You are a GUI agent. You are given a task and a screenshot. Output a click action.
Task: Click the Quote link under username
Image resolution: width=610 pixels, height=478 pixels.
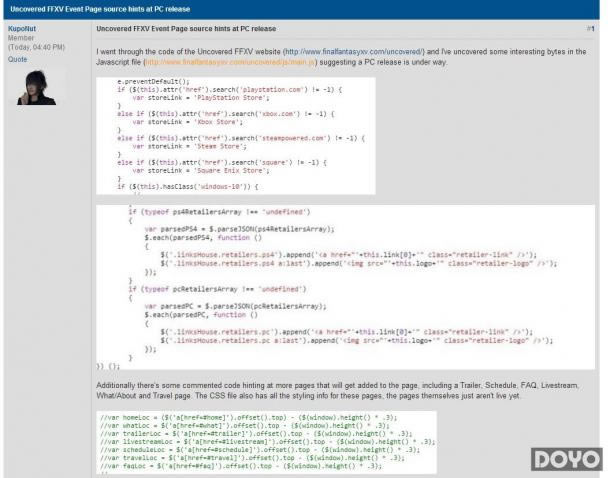[18, 60]
